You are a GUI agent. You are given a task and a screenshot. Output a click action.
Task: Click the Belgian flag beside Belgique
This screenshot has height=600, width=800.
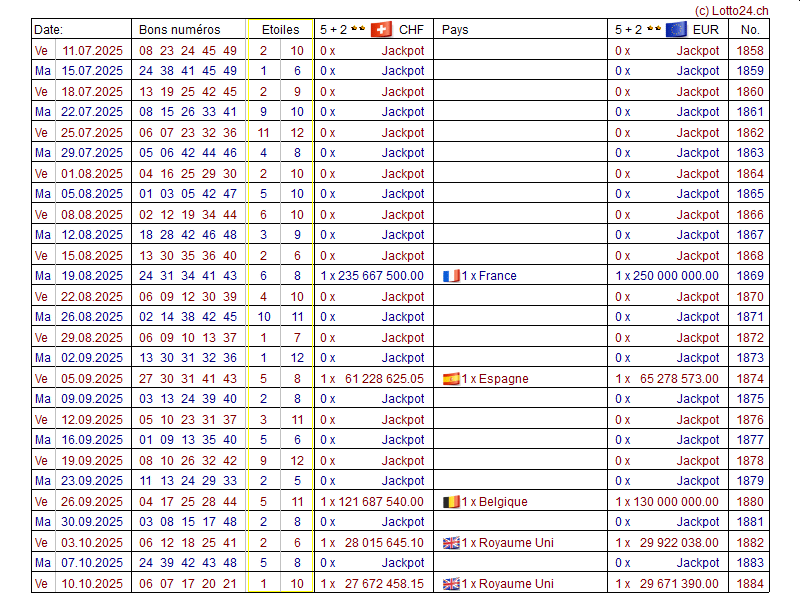451,502
